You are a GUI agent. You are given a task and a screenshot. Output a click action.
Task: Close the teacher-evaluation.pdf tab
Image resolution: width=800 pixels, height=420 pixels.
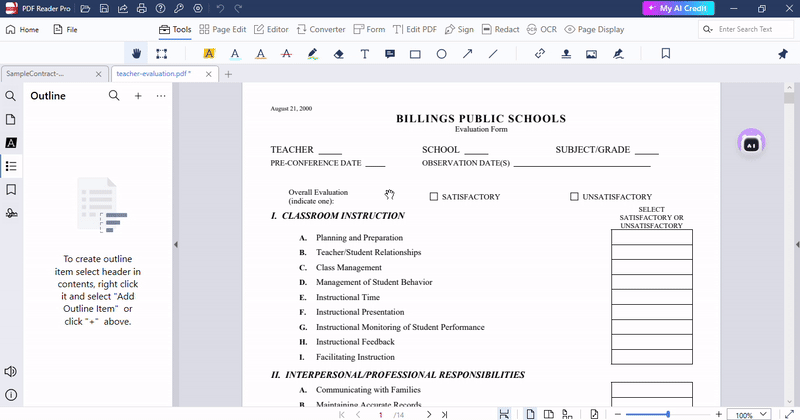pos(209,74)
